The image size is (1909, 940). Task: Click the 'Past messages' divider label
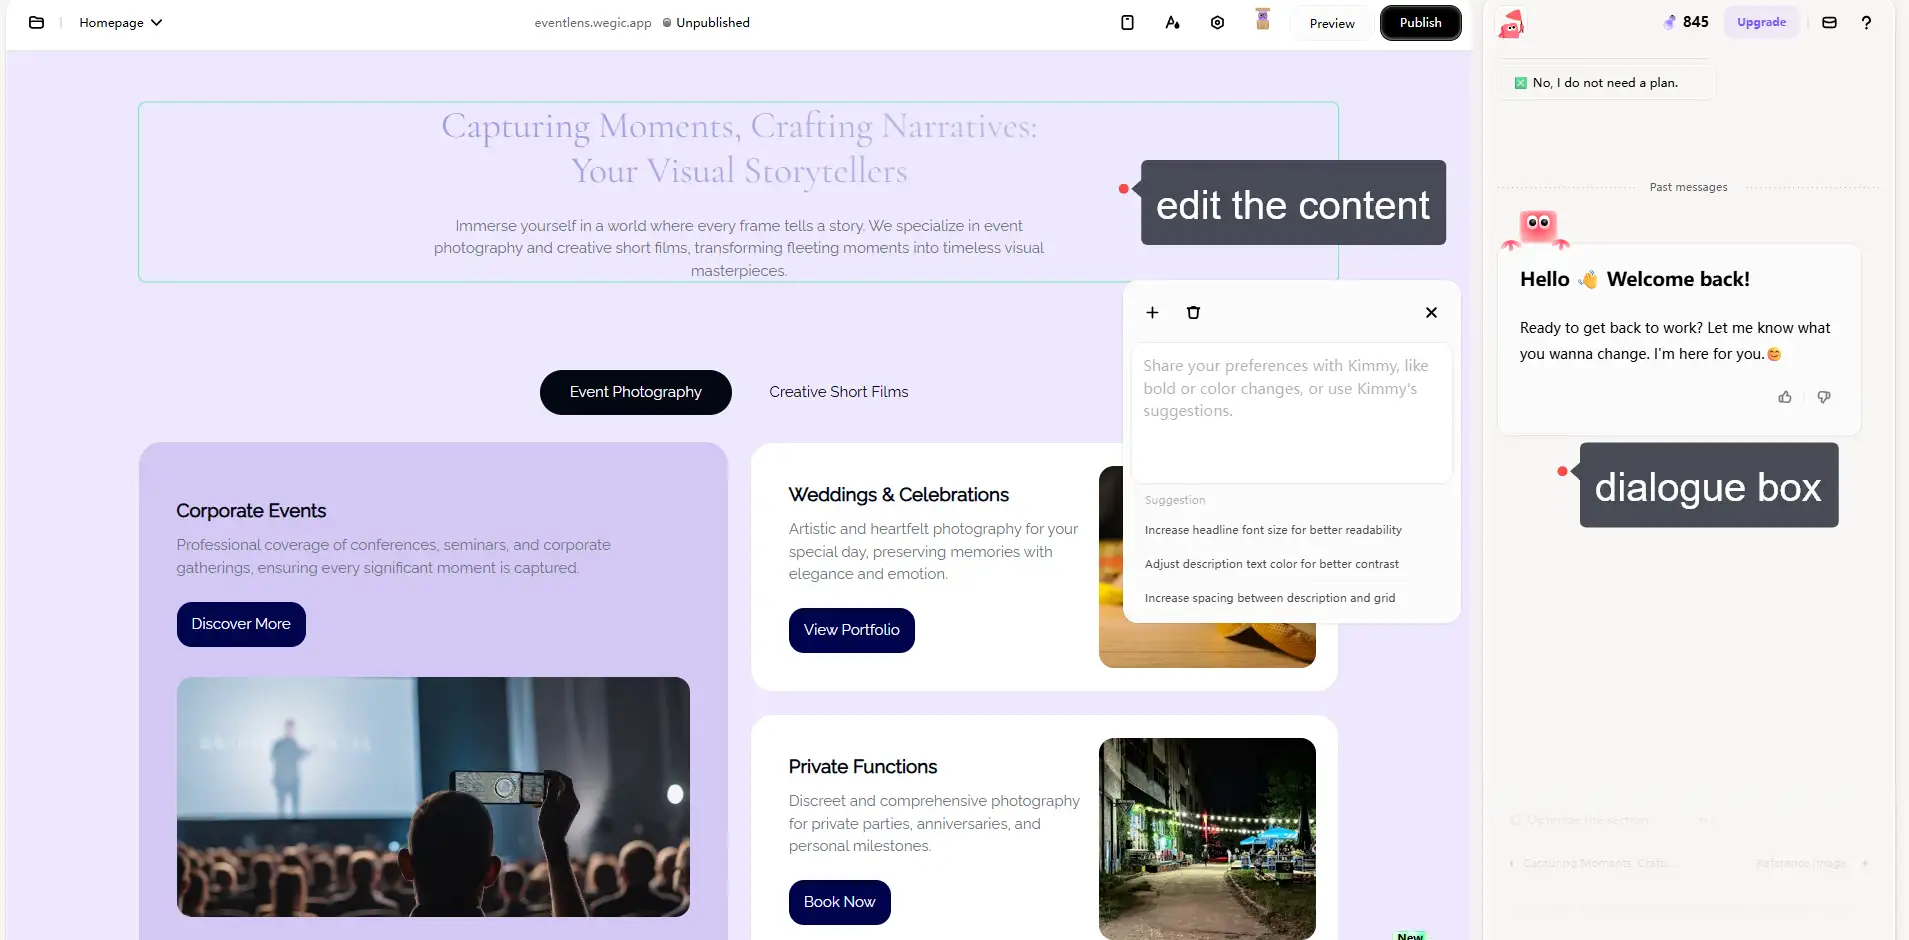[x=1688, y=187]
